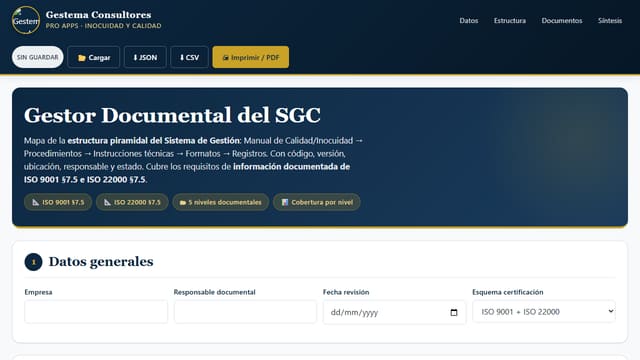Download data as JSON

pyautogui.click(x=145, y=57)
